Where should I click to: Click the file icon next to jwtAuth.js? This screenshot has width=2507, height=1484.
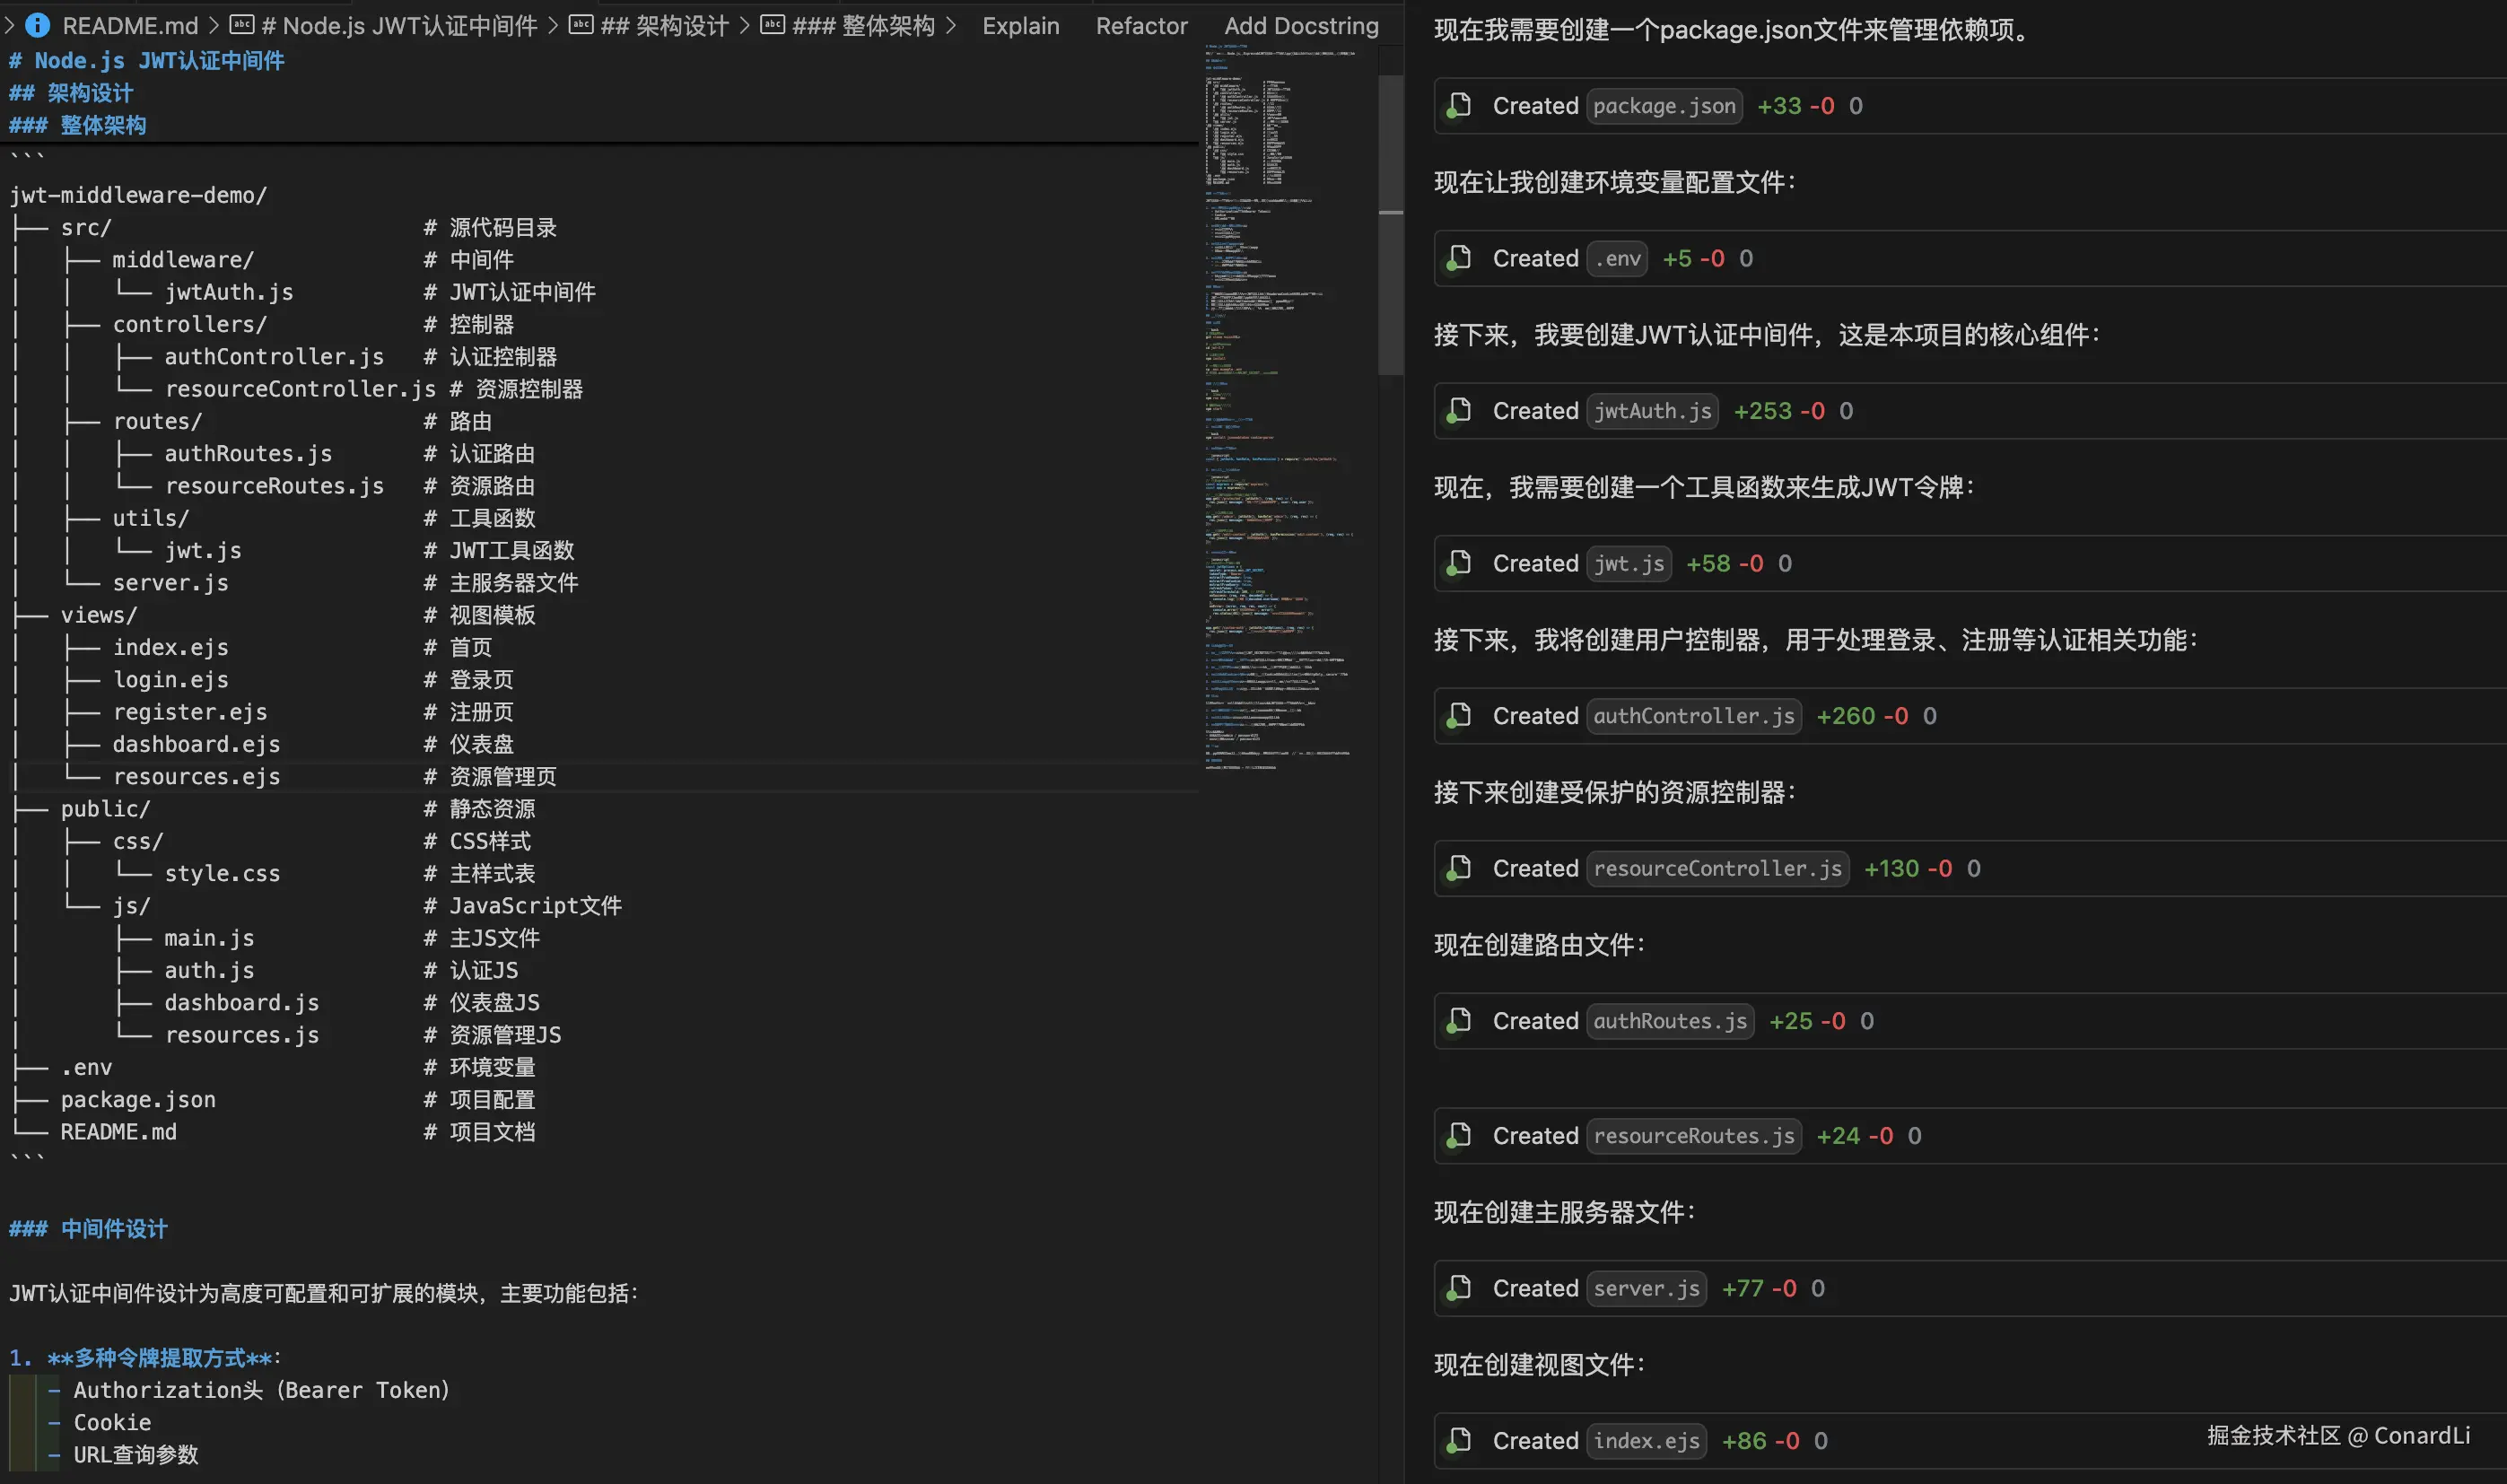tap(1459, 411)
